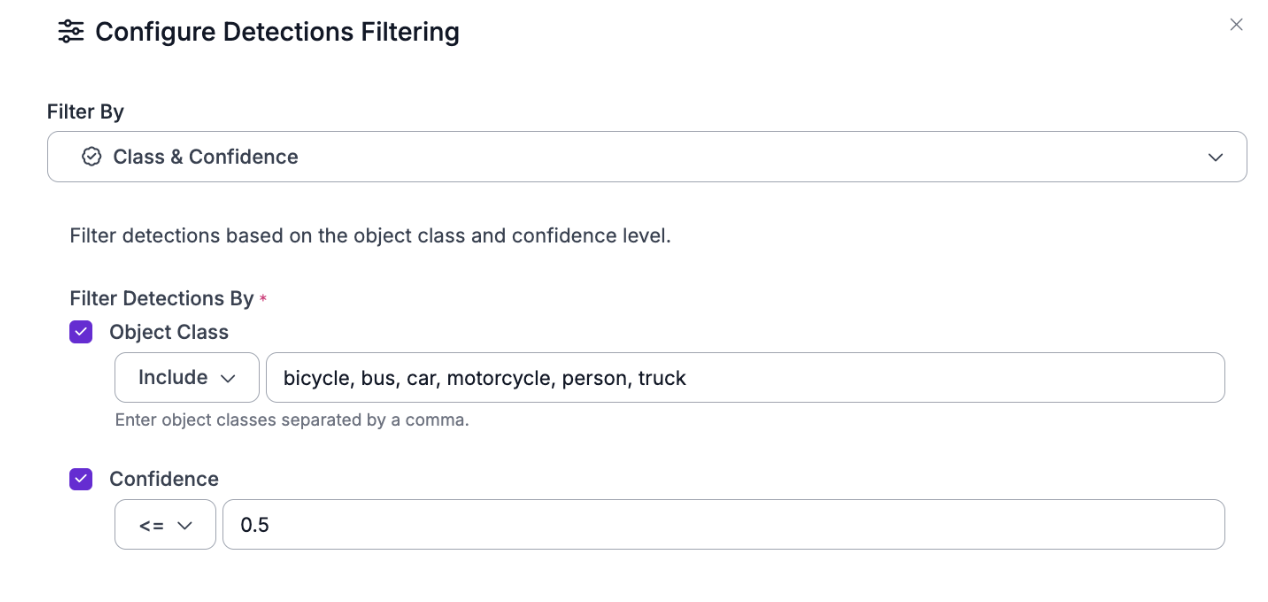Uncheck the Object Class checkbox
Screen dimensions: 1268x602
click(81, 332)
